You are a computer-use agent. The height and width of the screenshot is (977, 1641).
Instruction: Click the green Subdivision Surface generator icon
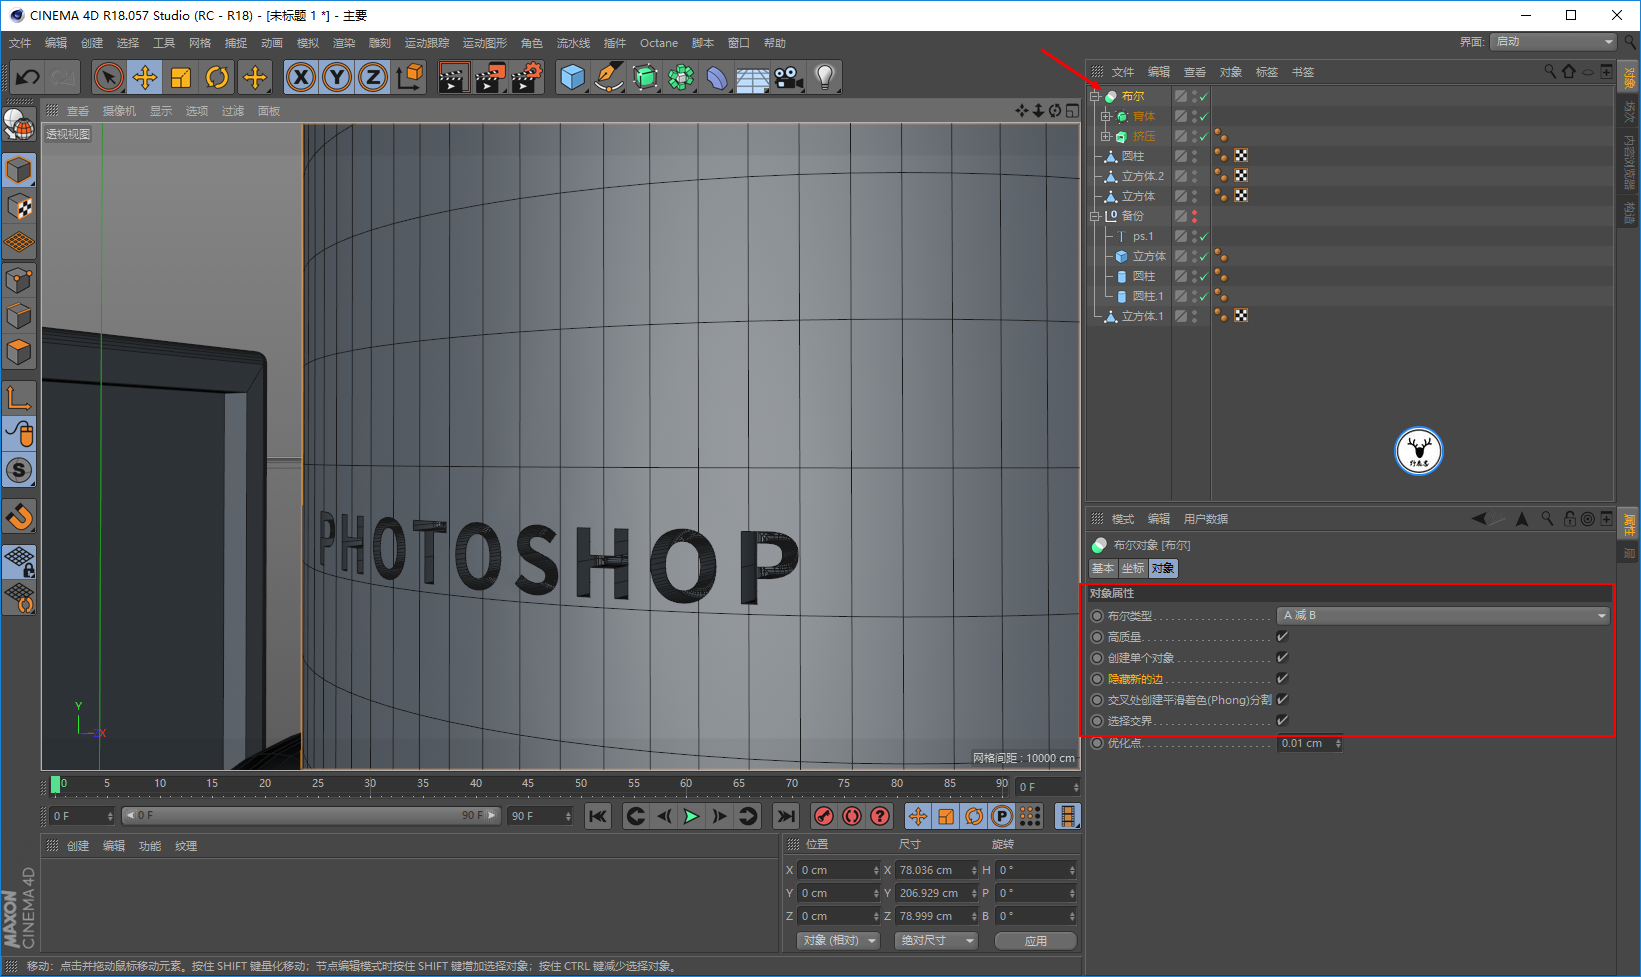(x=645, y=77)
